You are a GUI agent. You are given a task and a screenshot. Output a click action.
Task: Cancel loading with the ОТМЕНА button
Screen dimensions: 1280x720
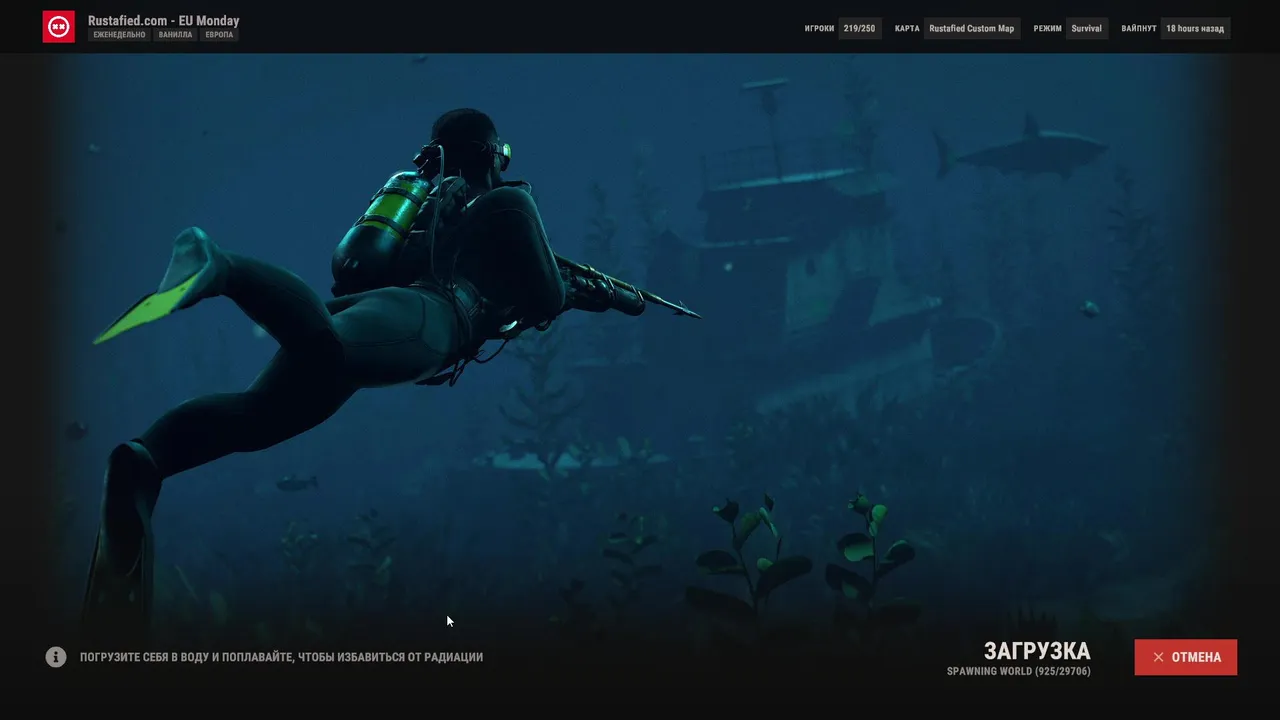click(1186, 657)
